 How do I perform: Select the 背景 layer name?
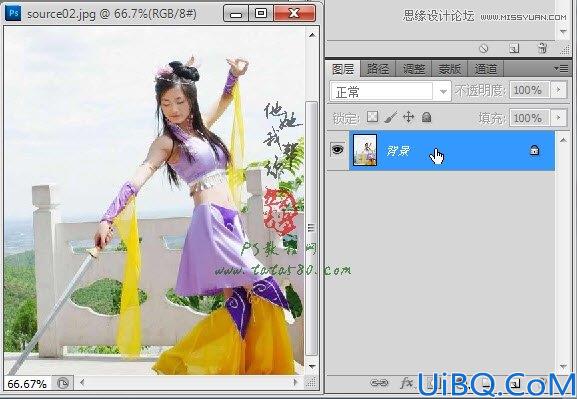point(398,151)
